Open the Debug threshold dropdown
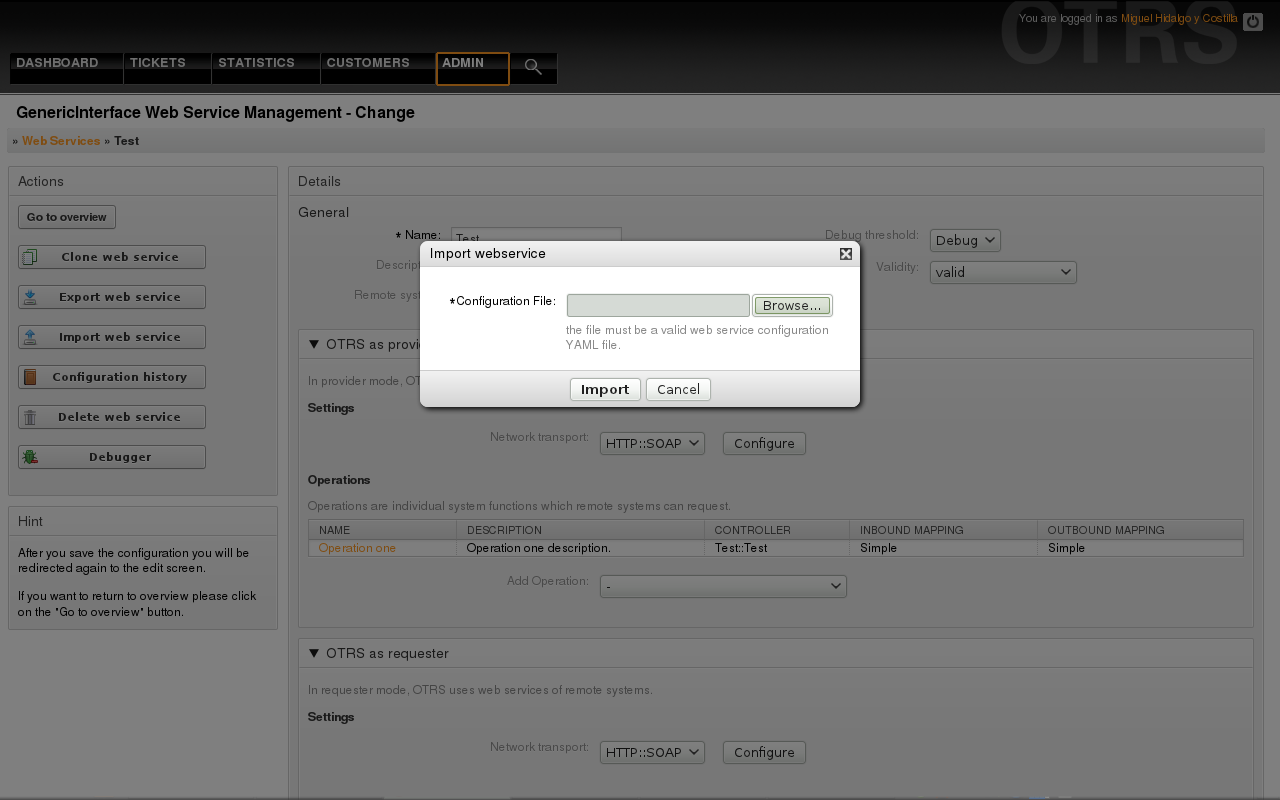The width and height of the screenshot is (1280, 800). click(964, 240)
